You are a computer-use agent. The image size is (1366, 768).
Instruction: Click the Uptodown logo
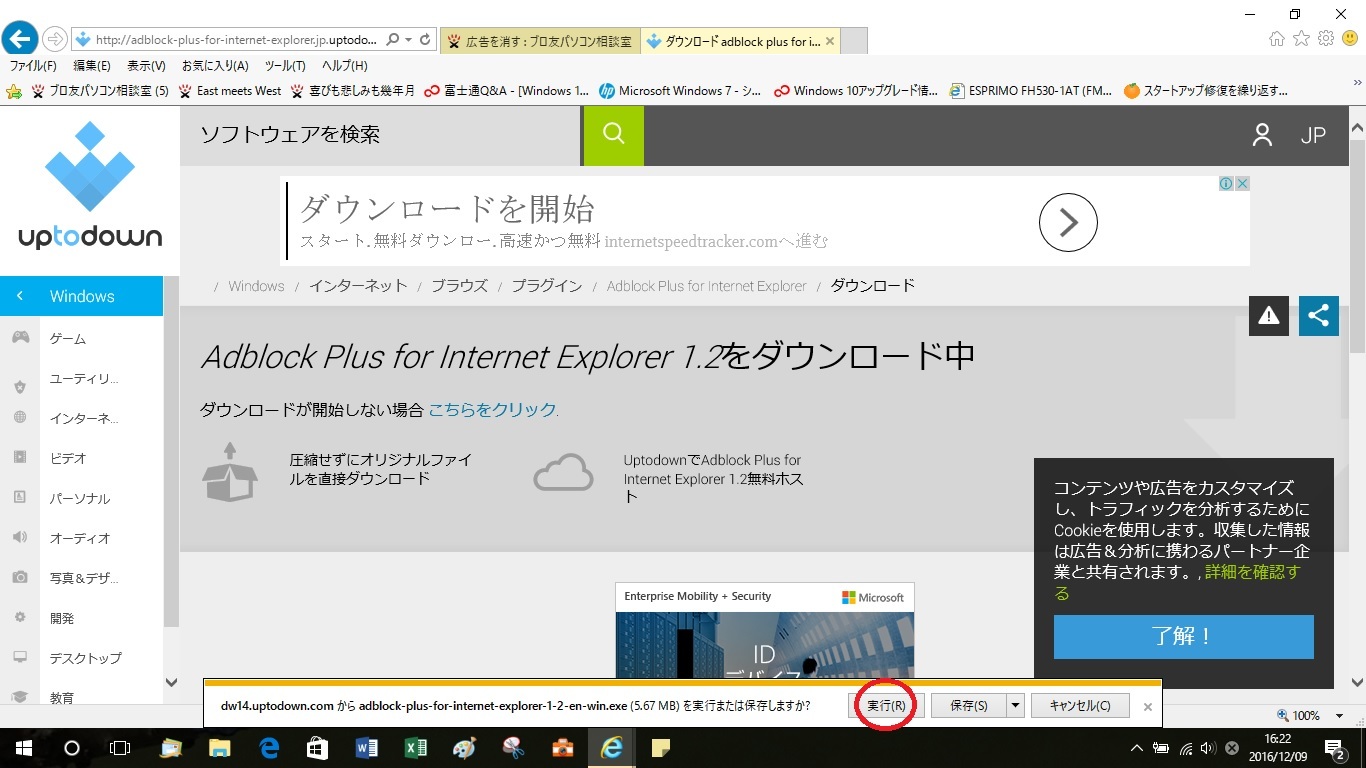click(90, 186)
